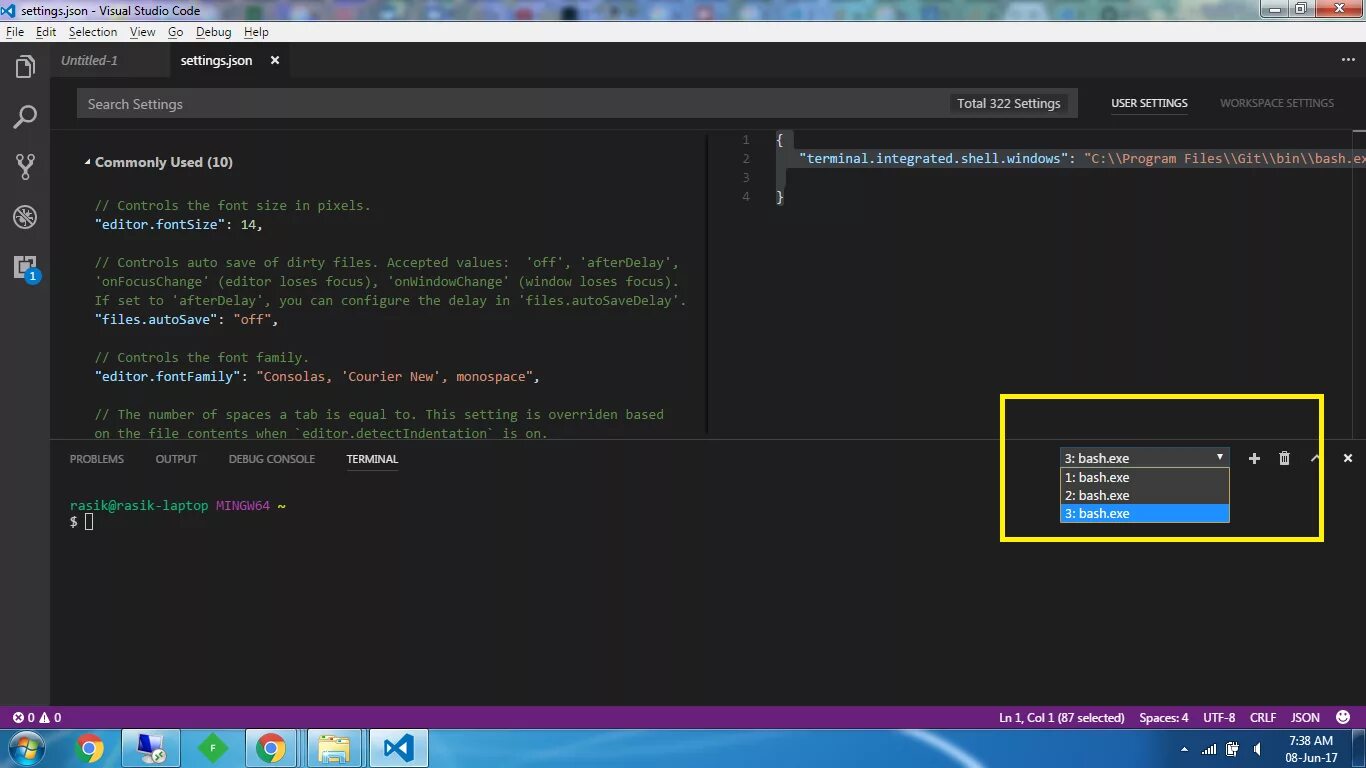Switch to WORKSPACE SETTINGS scope
Viewport: 1366px width, 768px height.
[1277, 103]
